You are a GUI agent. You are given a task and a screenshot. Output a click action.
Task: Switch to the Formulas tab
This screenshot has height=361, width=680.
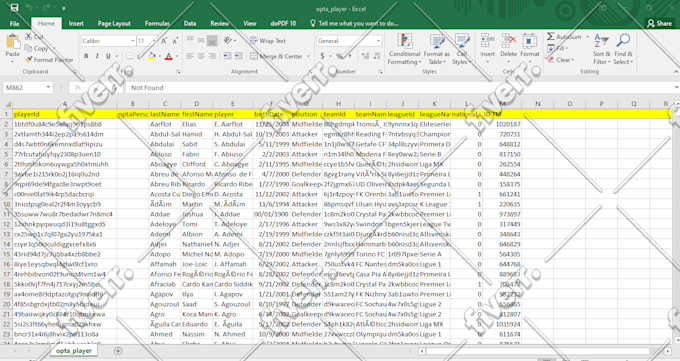point(157,23)
